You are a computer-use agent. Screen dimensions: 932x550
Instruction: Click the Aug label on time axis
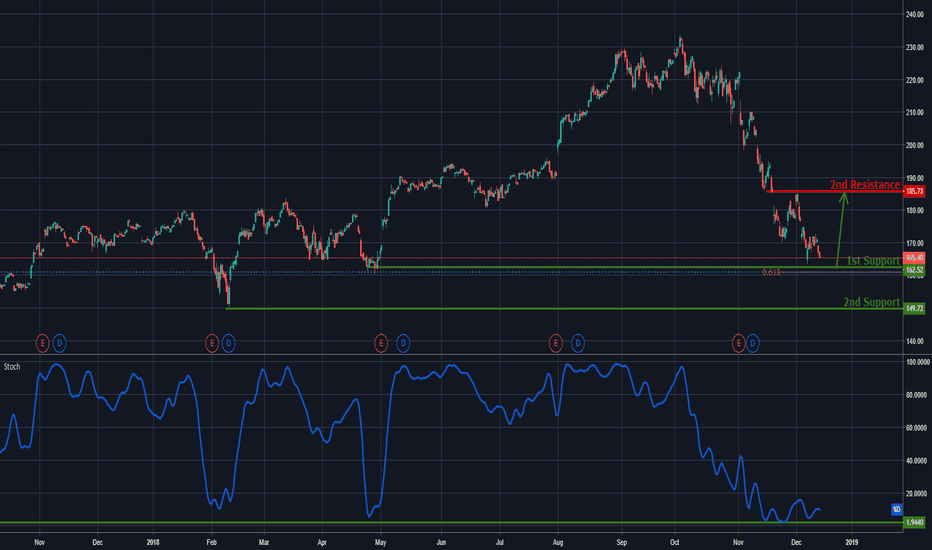(558, 542)
